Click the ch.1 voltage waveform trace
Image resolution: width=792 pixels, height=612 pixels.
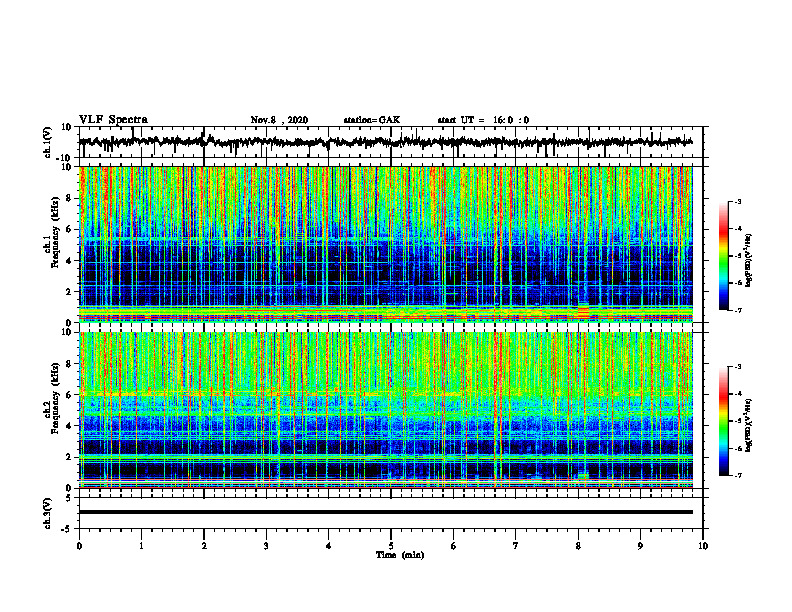[x=385, y=142]
